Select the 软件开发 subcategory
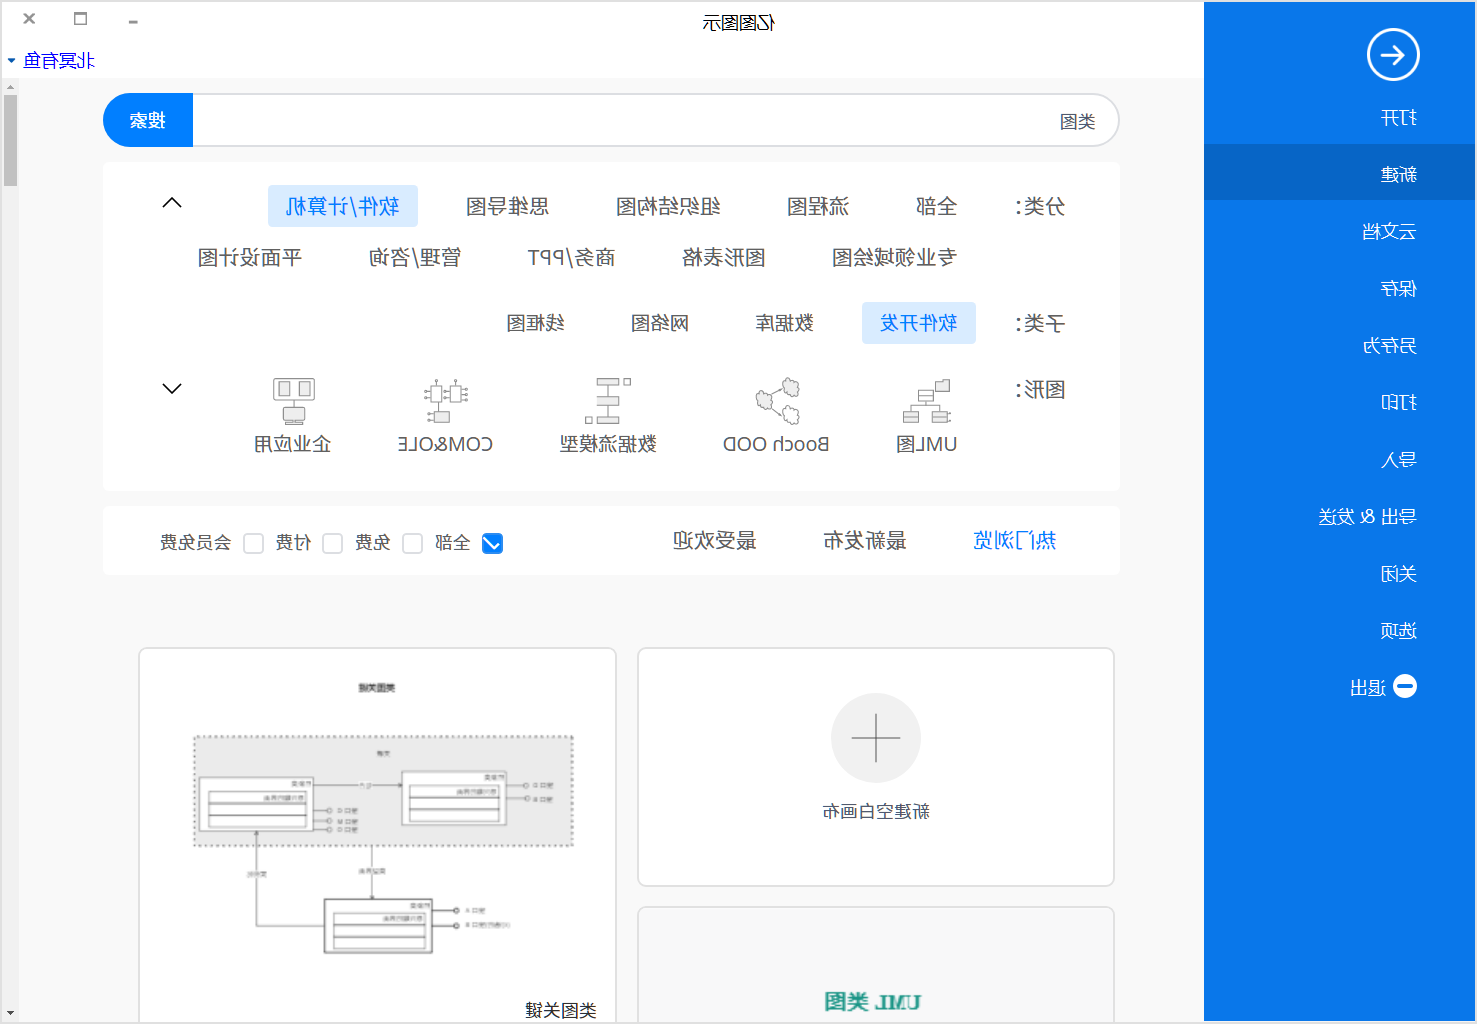Viewport: 1477px width, 1024px height. coord(919,323)
